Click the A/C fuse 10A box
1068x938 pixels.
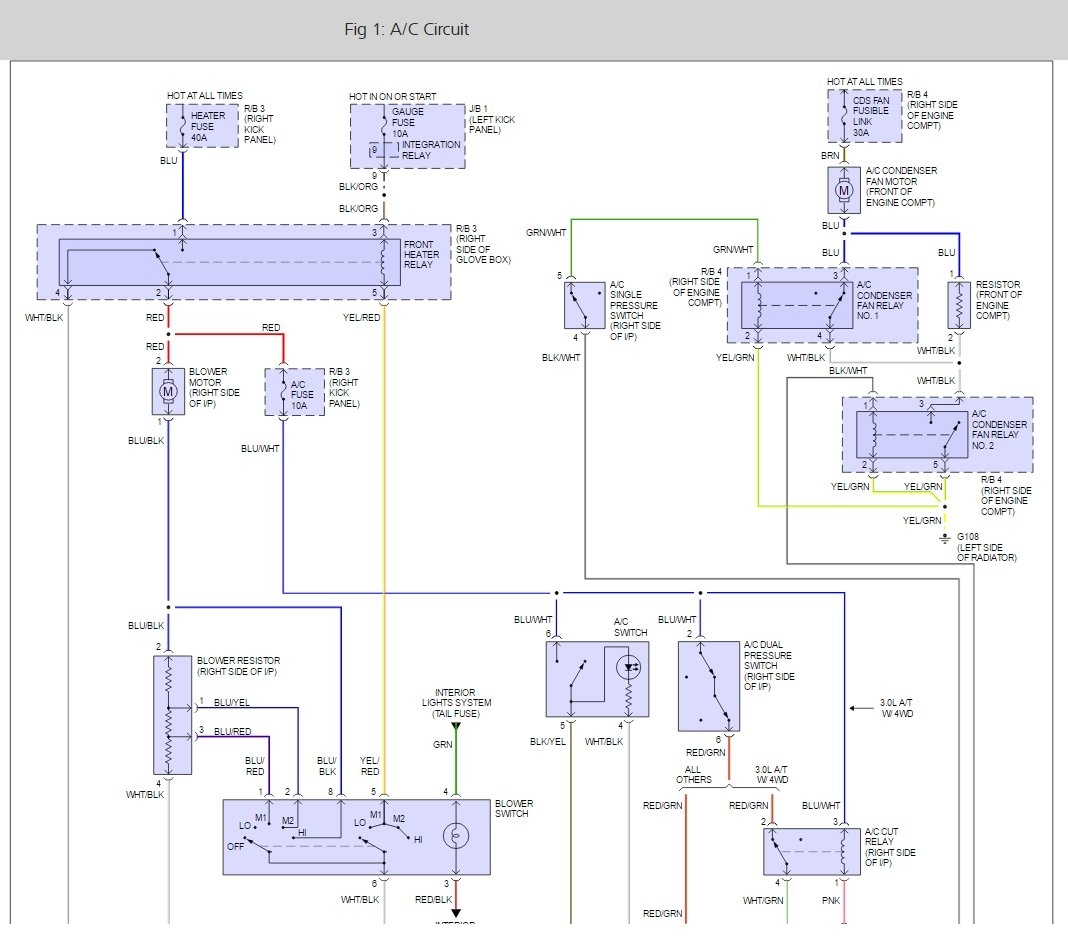click(x=294, y=392)
